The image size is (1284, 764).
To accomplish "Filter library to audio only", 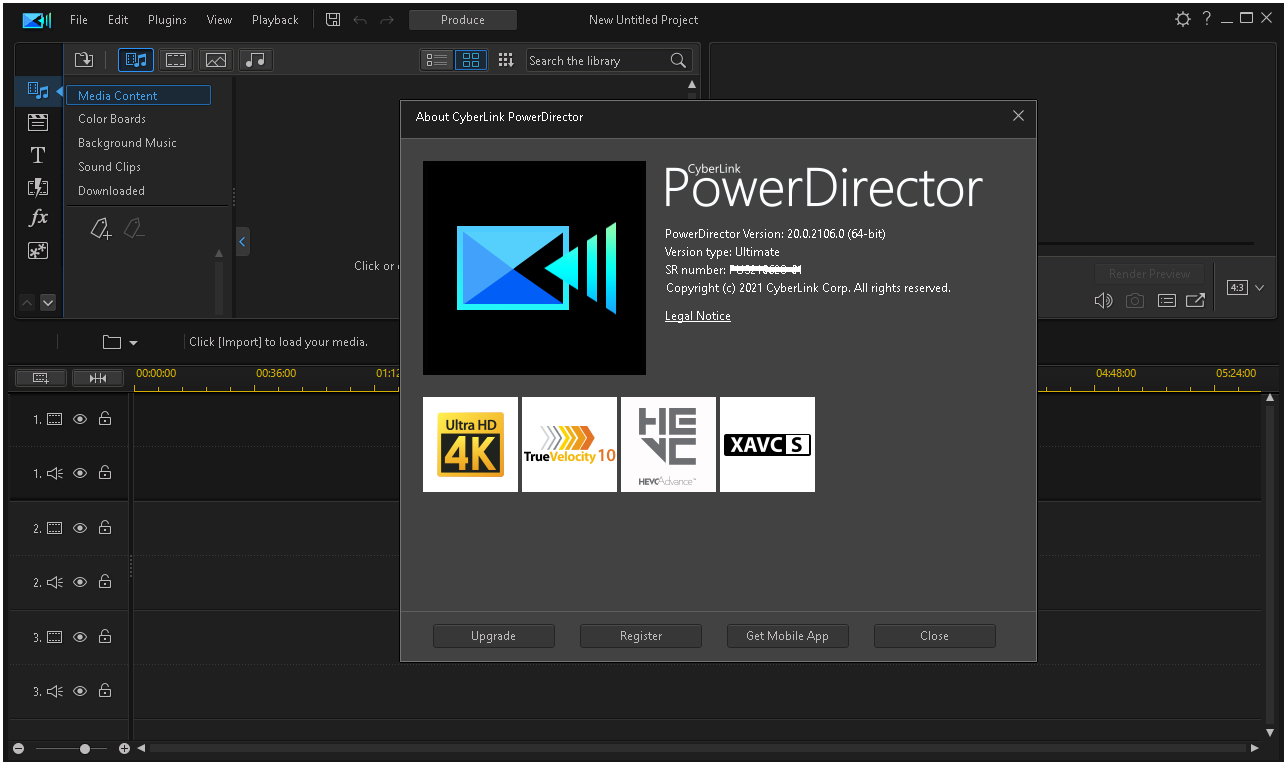I will tap(257, 60).
